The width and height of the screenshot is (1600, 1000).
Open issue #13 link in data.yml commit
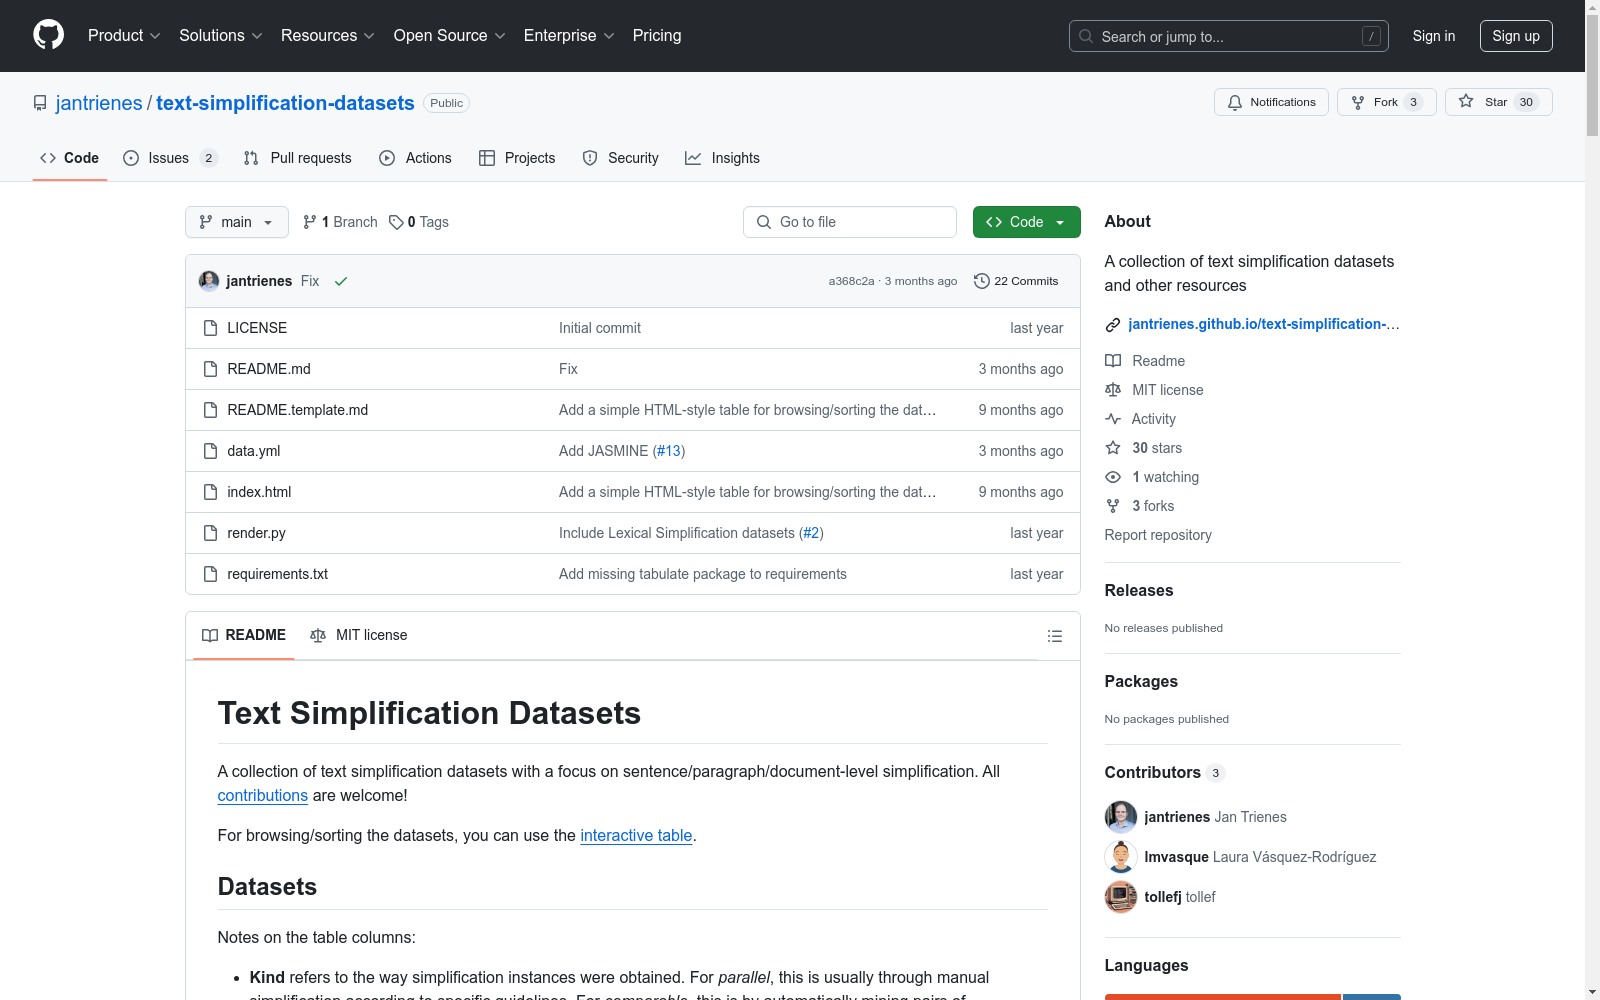click(x=669, y=451)
